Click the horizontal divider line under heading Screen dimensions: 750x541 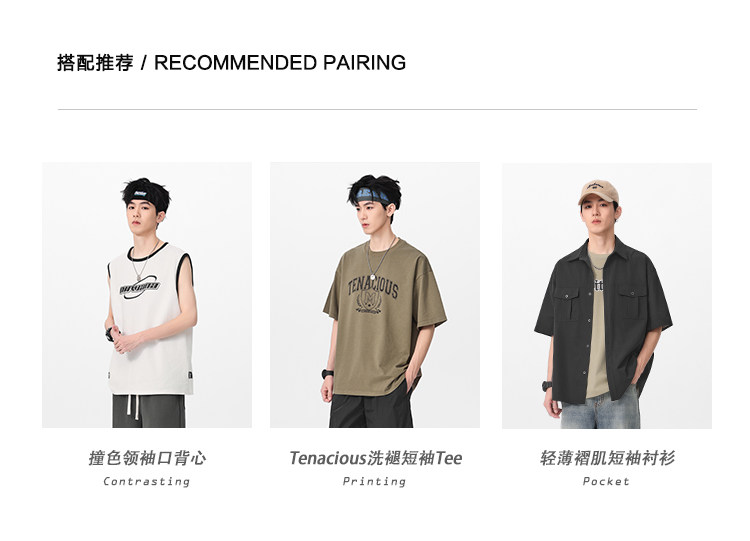[x=377, y=110]
